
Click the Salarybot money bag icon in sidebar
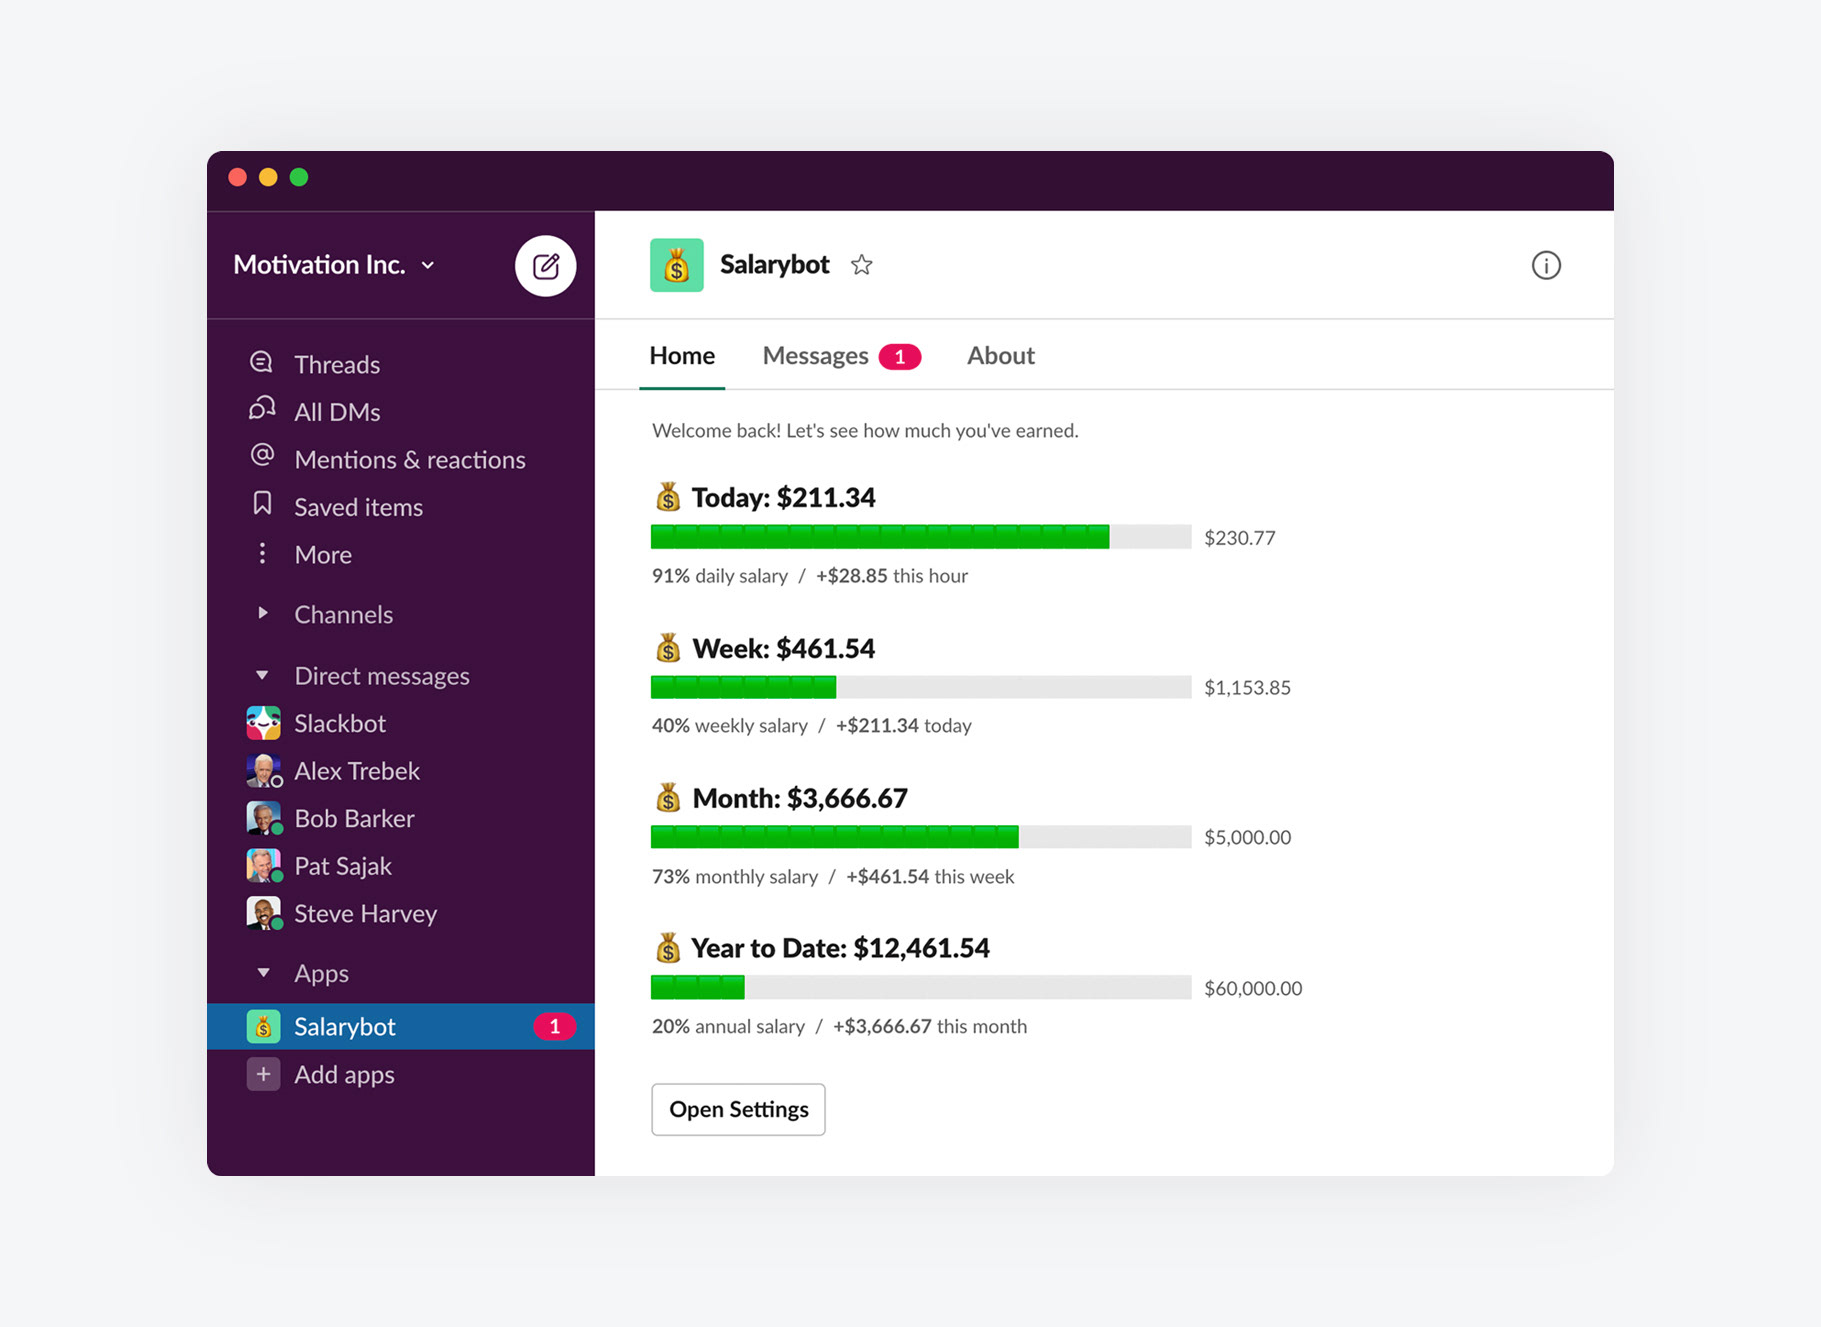pyautogui.click(x=263, y=1026)
